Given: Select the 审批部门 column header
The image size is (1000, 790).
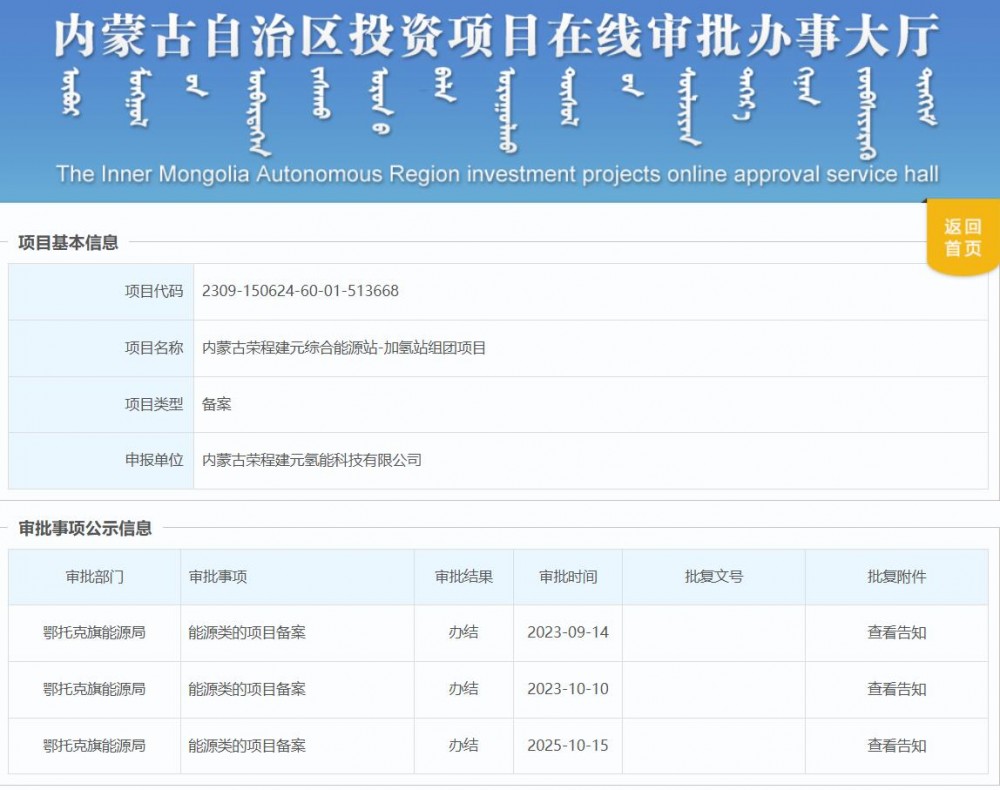Looking at the screenshot, I should pyautogui.click(x=92, y=577).
